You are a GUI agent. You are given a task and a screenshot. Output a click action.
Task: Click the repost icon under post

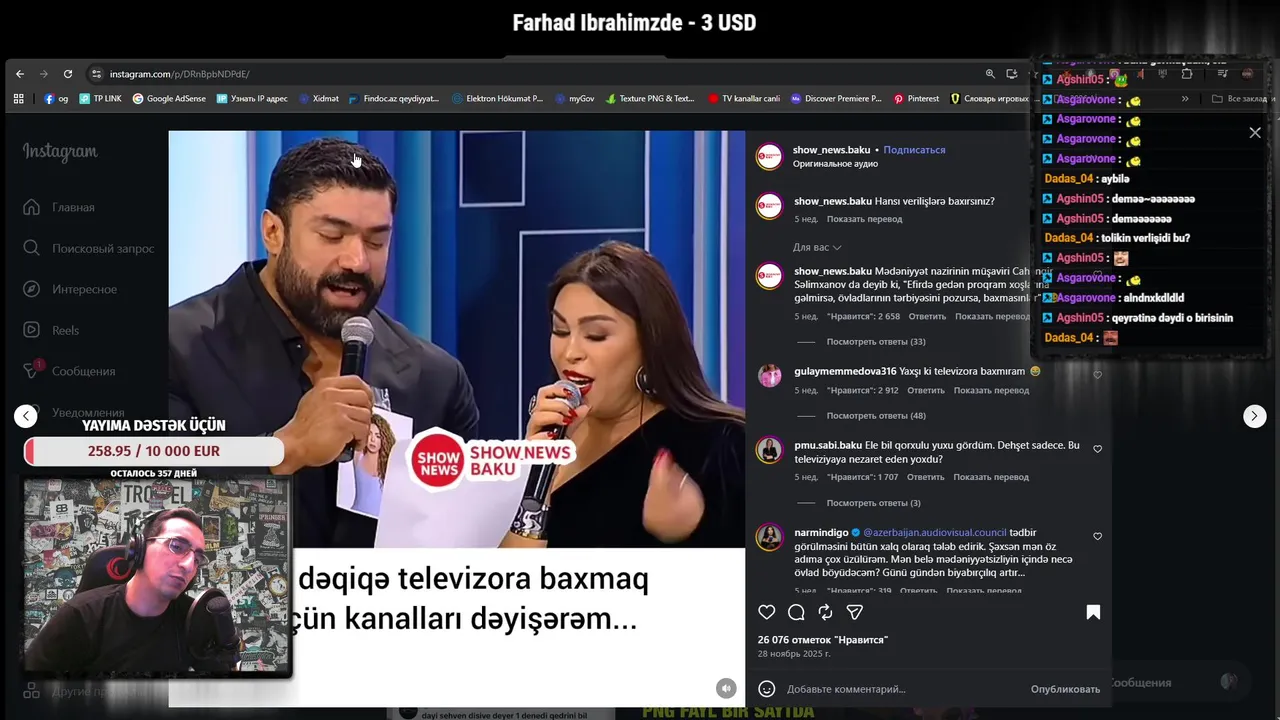(x=825, y=612)
